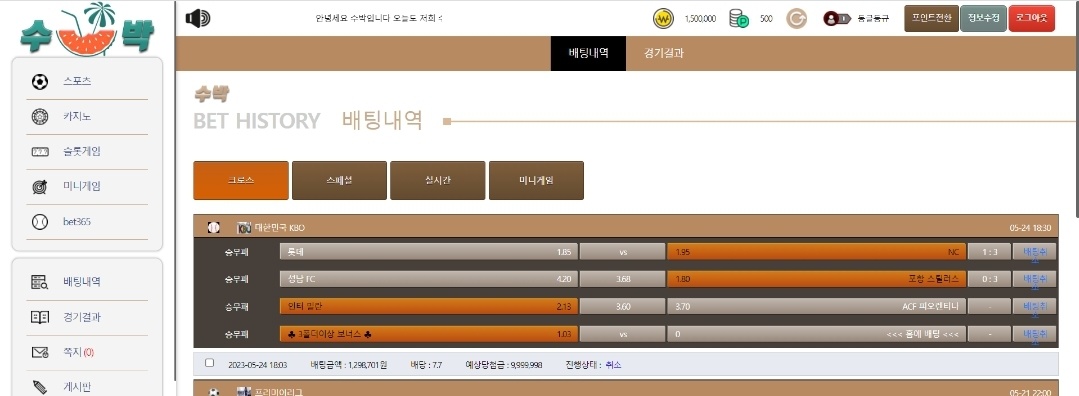
Task: Click the green point coin stack icon
Action: point(739,19)
